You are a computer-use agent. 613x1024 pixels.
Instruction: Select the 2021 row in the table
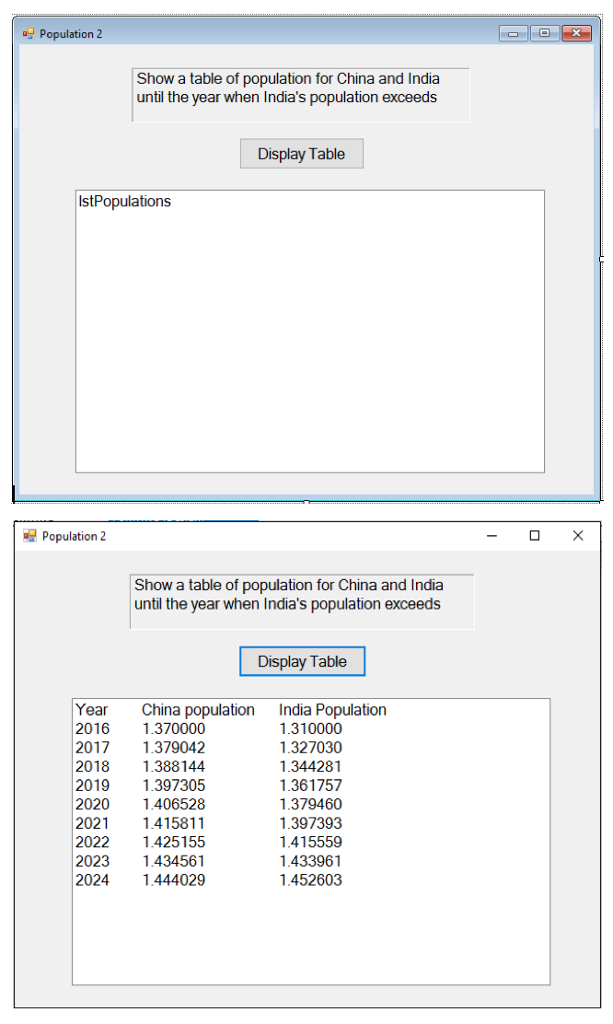(311, 824)
